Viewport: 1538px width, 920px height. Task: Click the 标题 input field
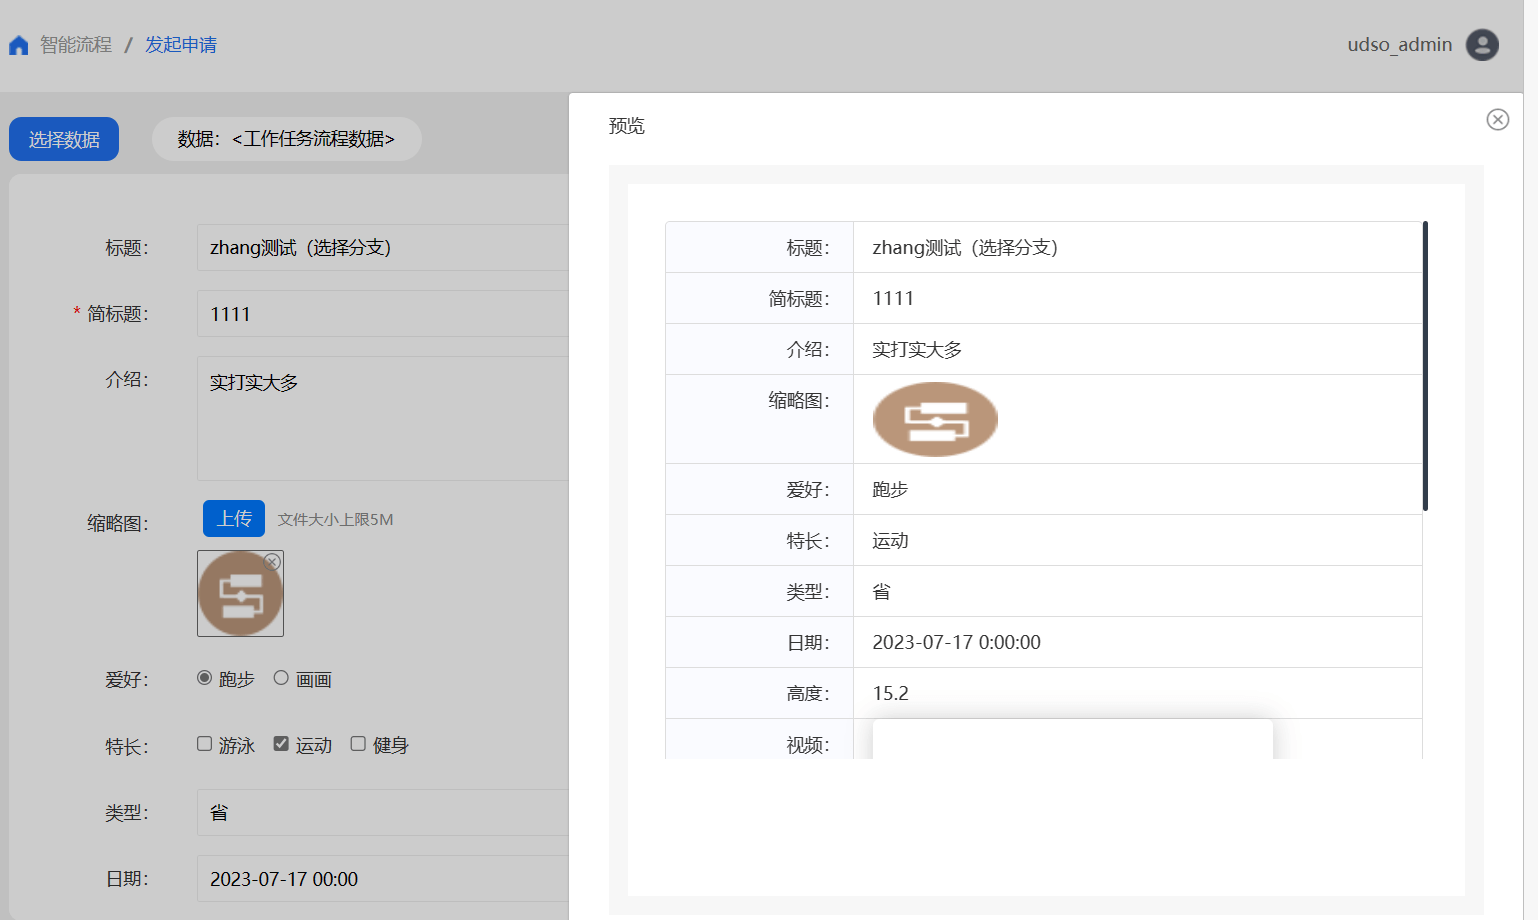[382, 248]
